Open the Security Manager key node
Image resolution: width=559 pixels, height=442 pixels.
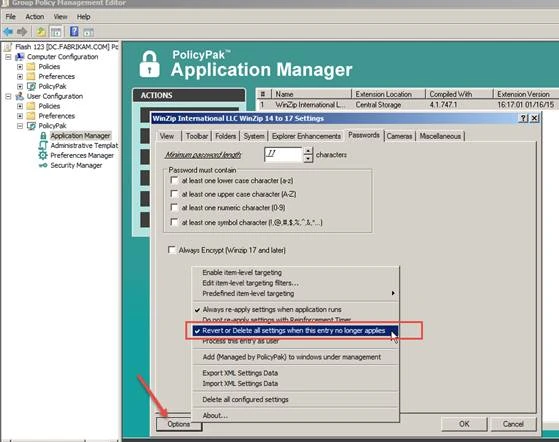[43, 165]
